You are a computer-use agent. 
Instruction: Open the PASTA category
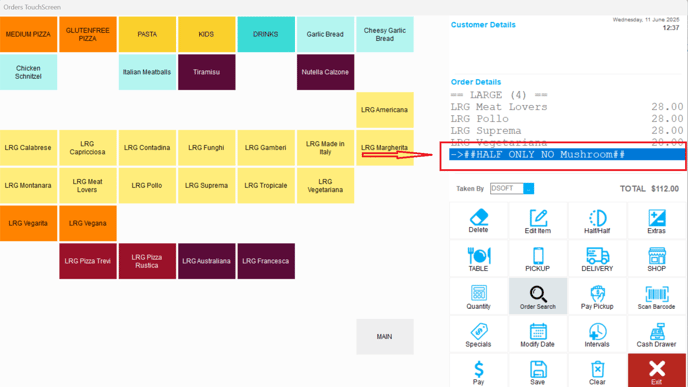point(147,34)
